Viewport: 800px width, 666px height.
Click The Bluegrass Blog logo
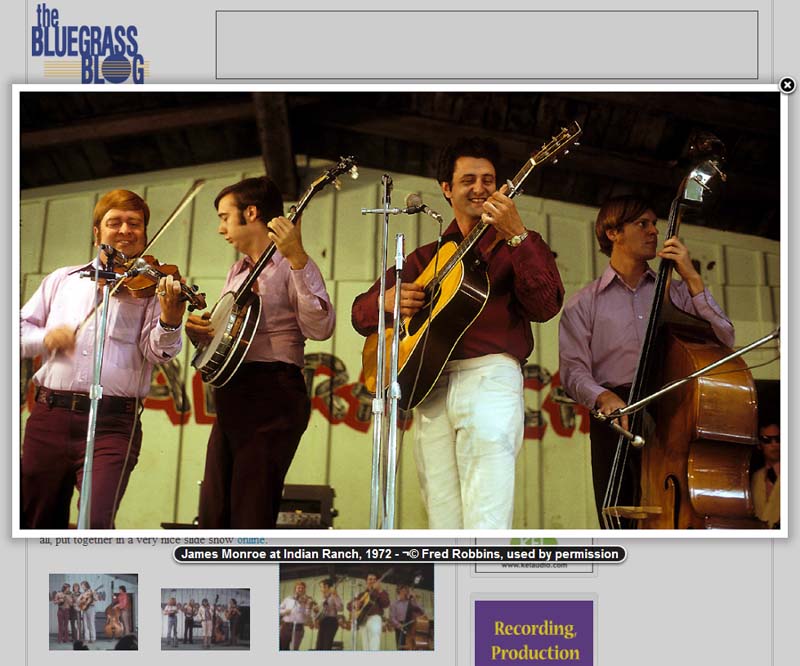pos(88,45)
